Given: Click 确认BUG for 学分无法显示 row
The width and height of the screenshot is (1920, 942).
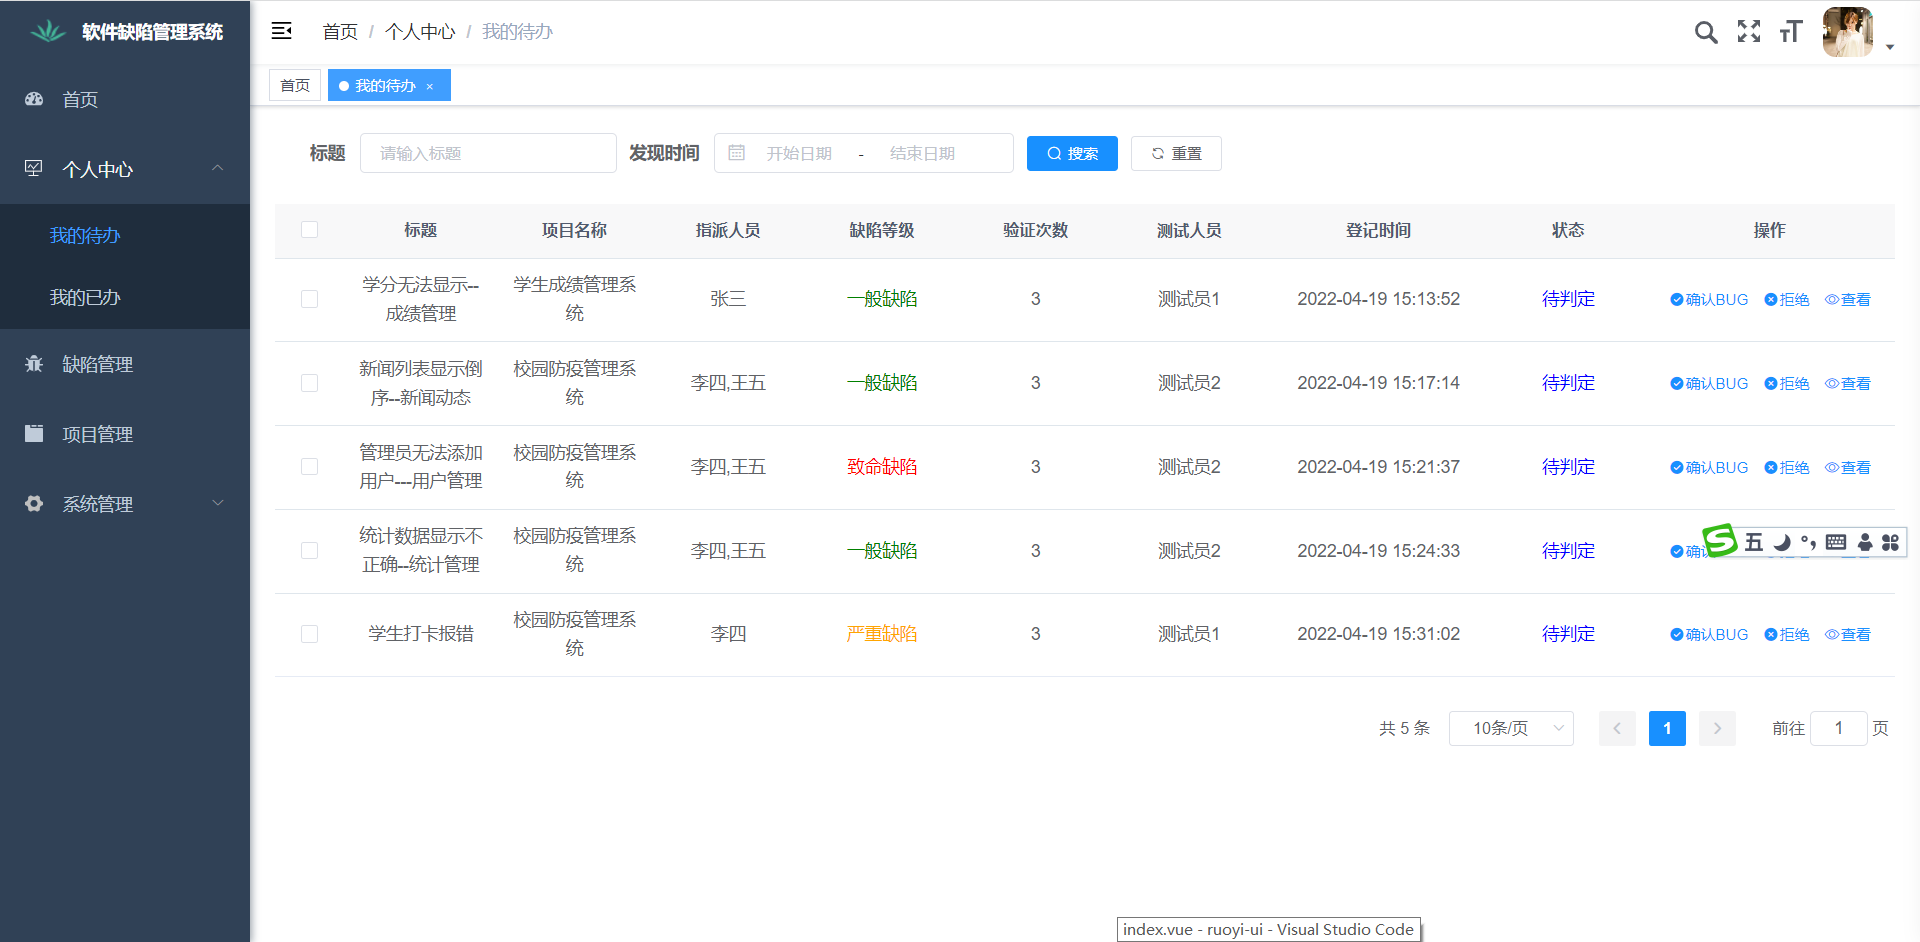Looking at the screenshot, I should coord(1709,299).
